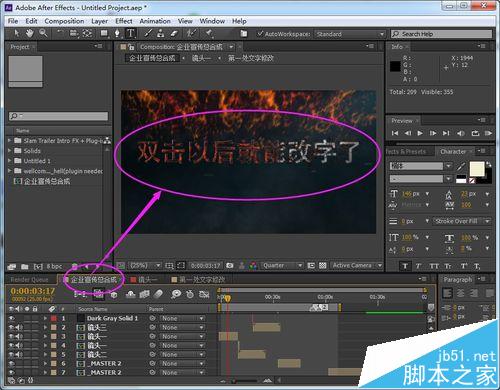Screen dimensions: 500x390
Task: Play the composition preview
Action: [420, 133]
